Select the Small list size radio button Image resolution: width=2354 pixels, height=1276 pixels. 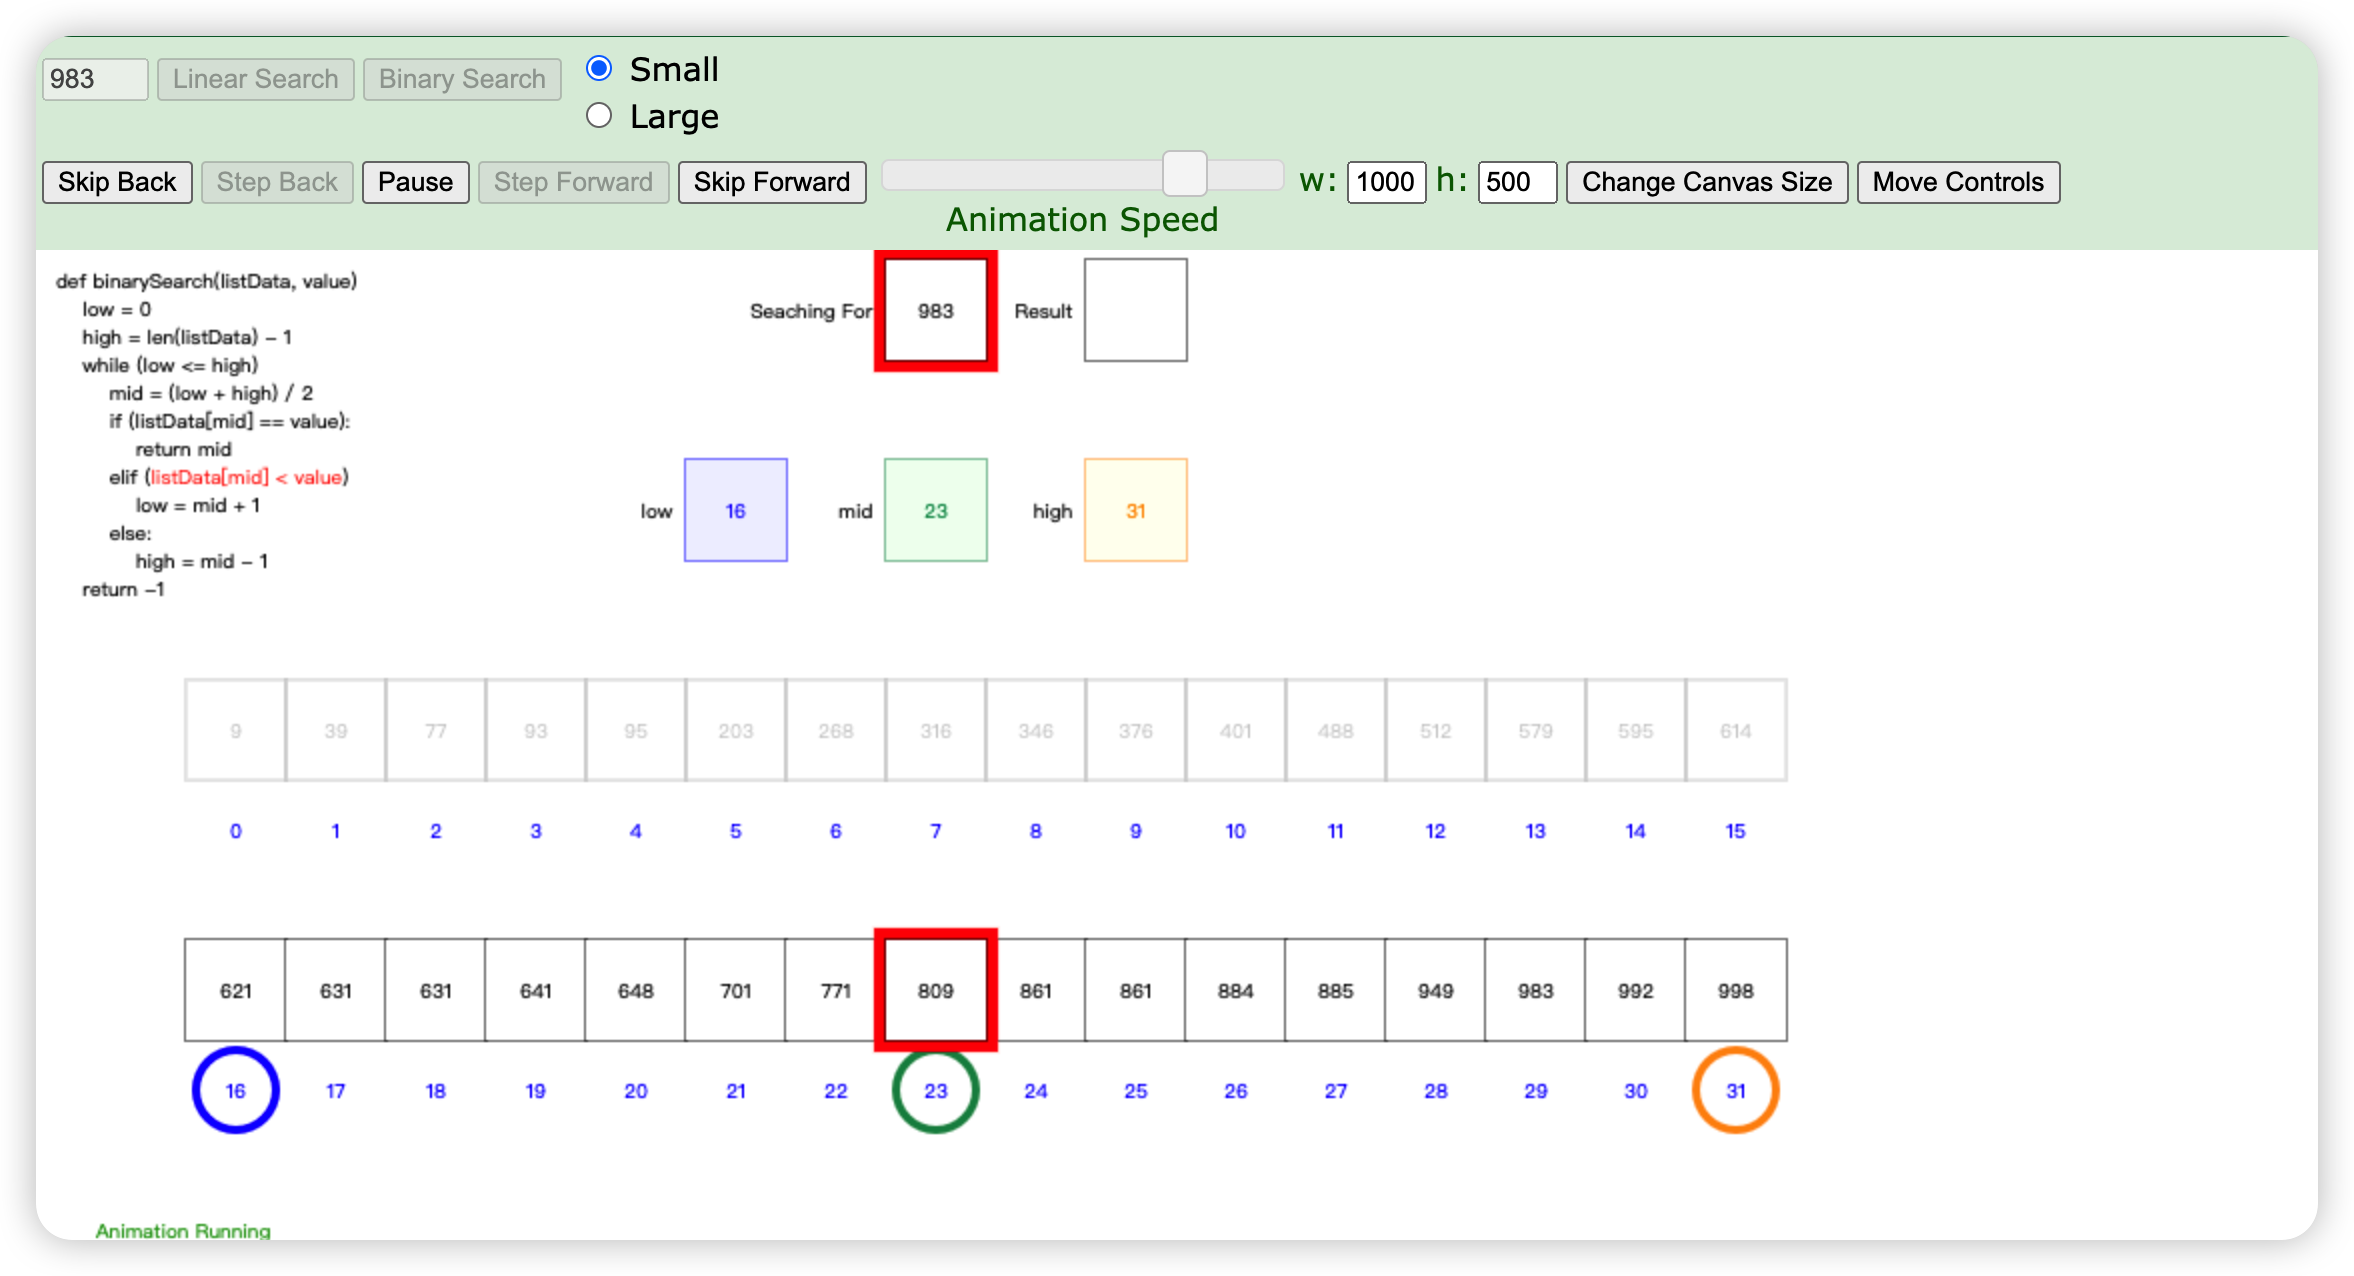click(x=599, y=68)
